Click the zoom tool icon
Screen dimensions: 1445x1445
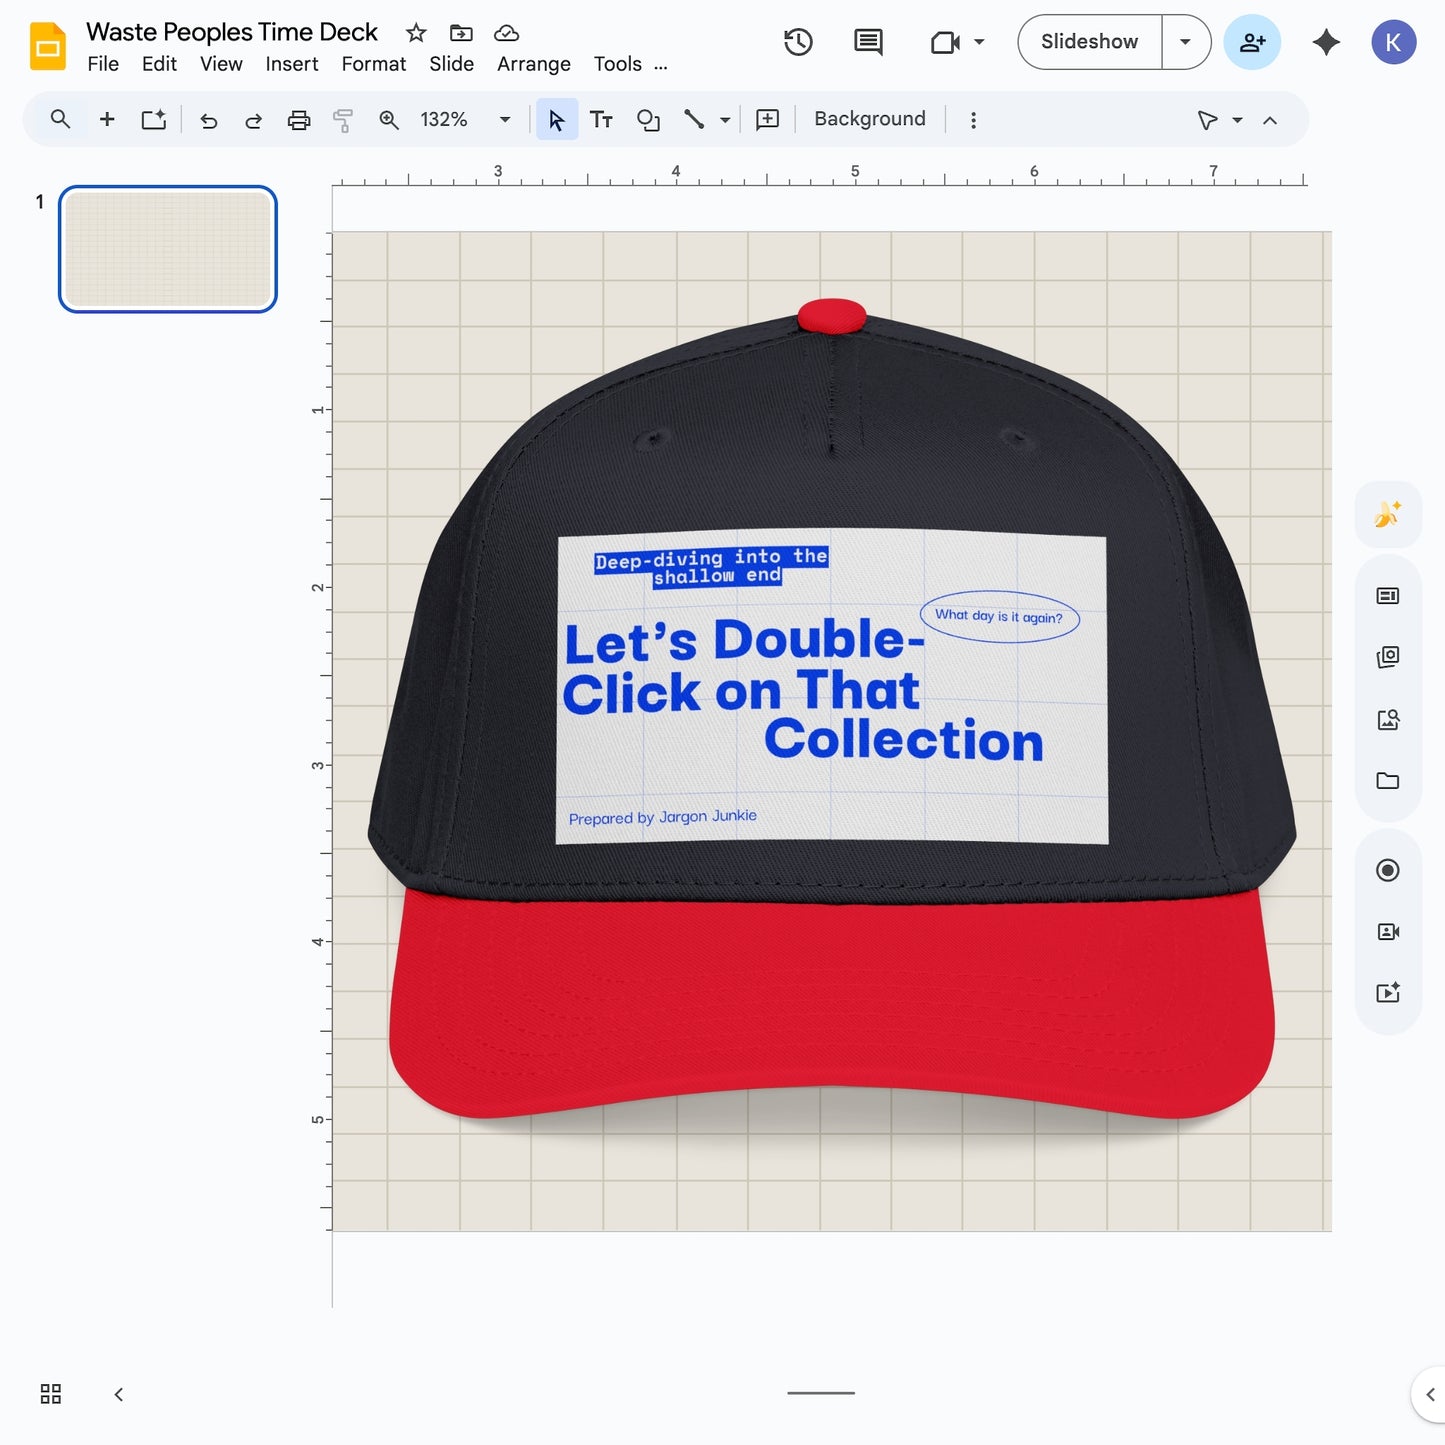point(389,120)
